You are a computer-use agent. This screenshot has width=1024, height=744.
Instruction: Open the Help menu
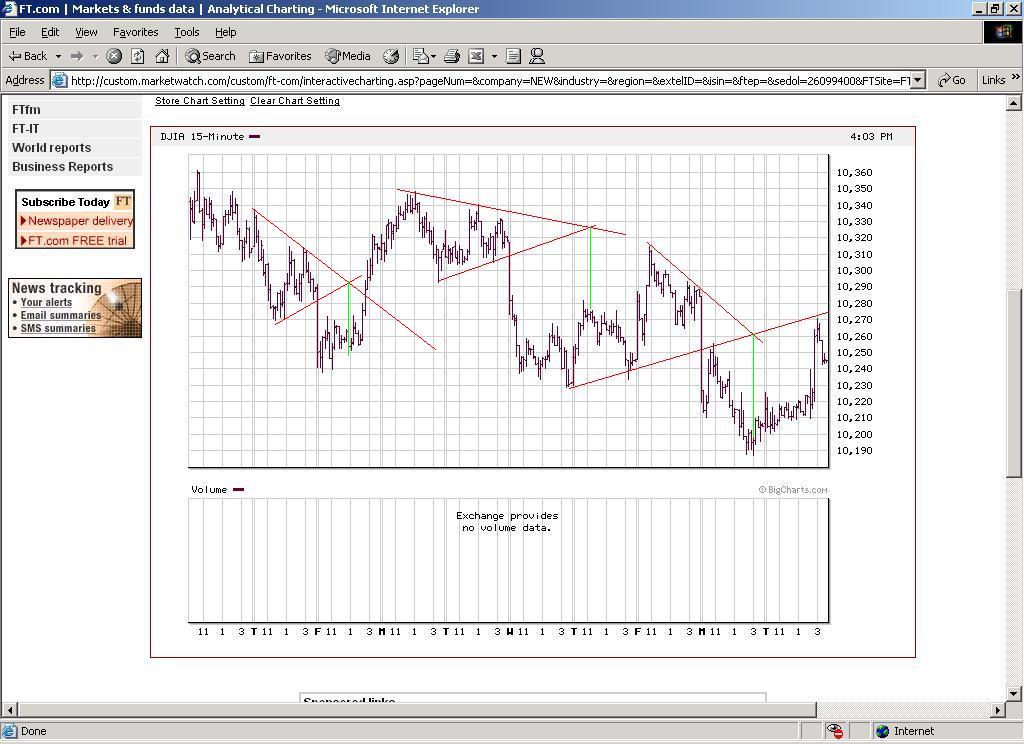(x=225, y=32)
